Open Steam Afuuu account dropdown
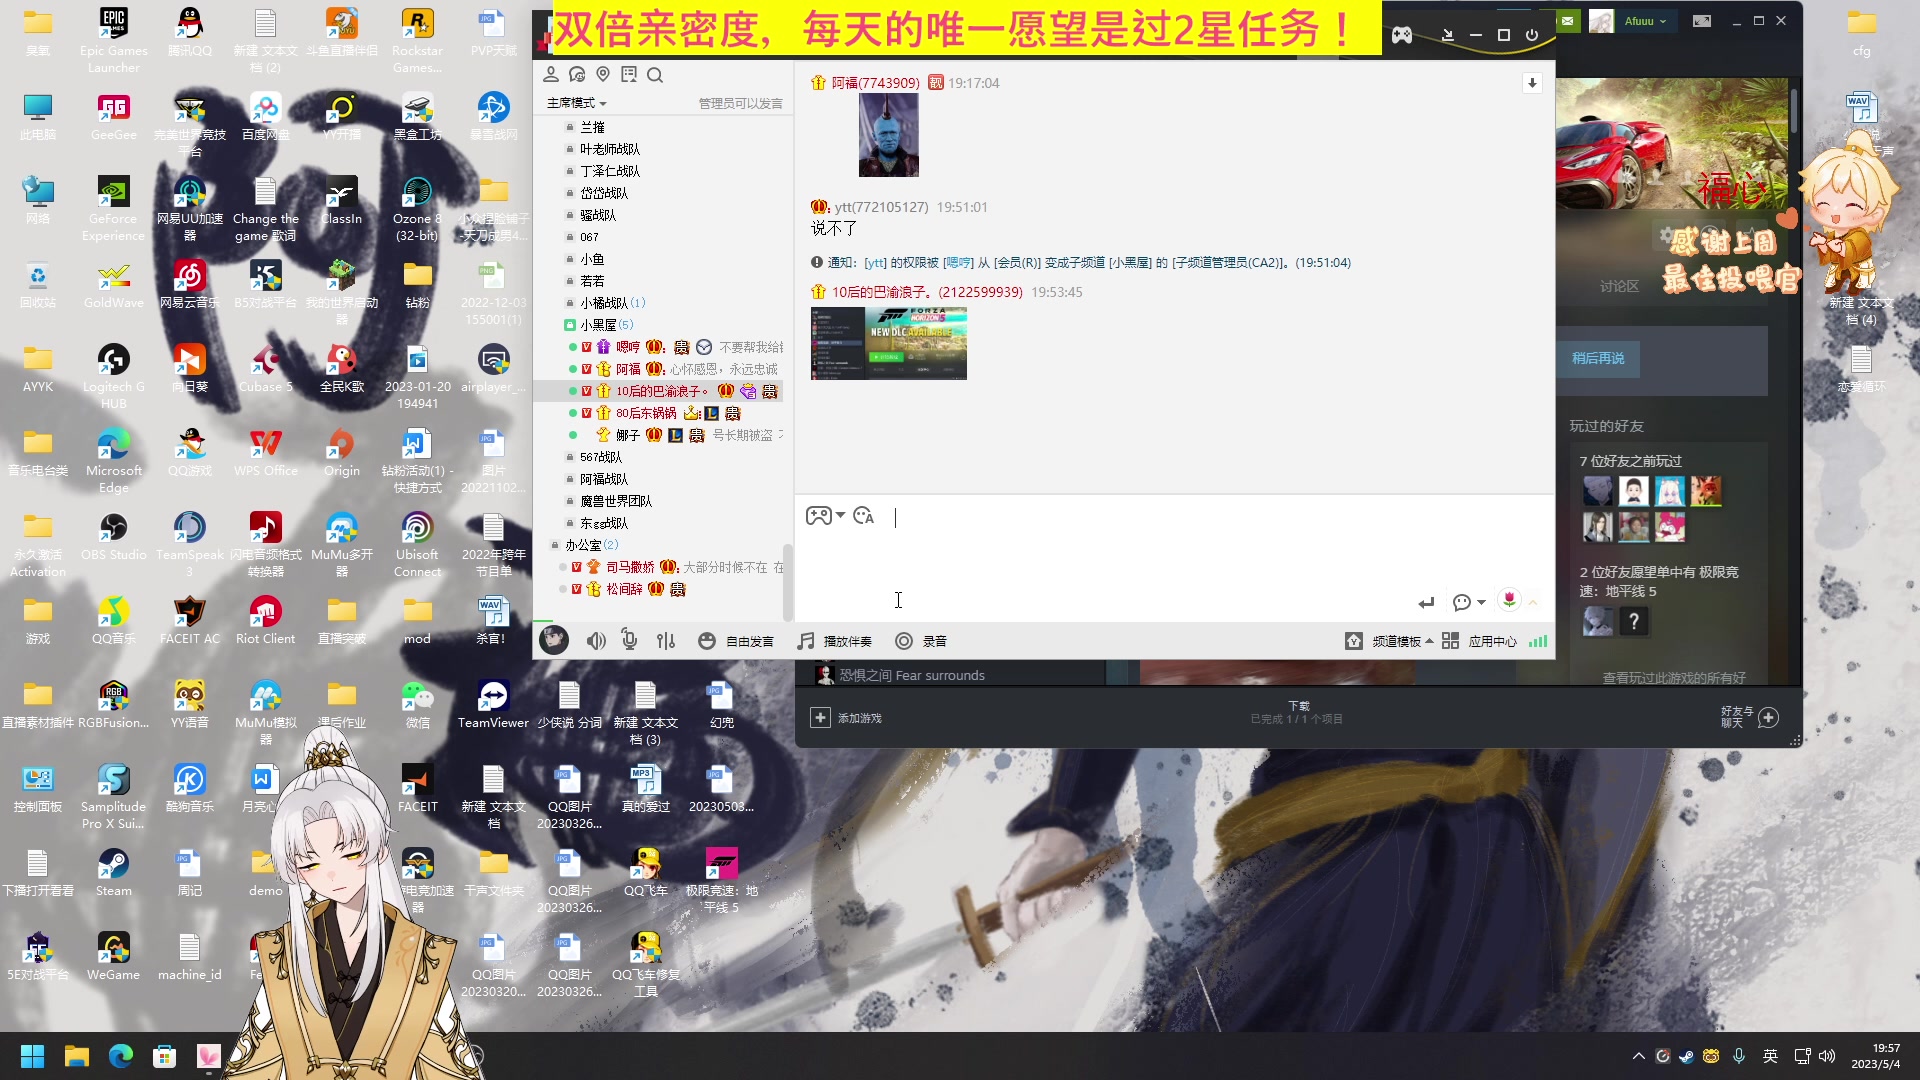The width and height of the screenshot is (1920, 1080). pos(1645,21)
